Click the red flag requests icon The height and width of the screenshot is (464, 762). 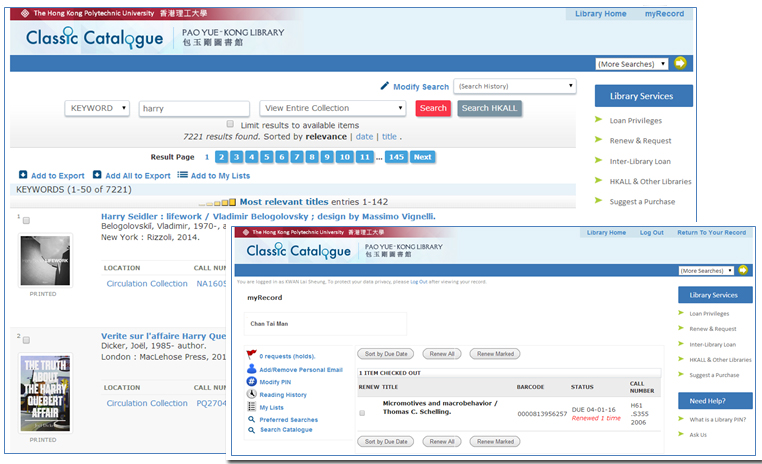tap(251, 355)
